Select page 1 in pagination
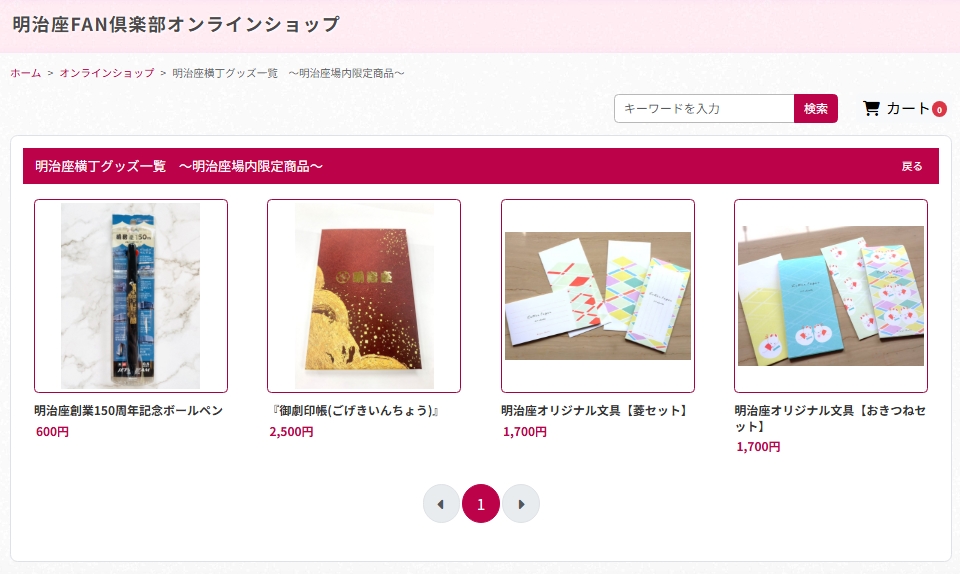This screenshot has width=960, height=574. click(x=481, y=504)
